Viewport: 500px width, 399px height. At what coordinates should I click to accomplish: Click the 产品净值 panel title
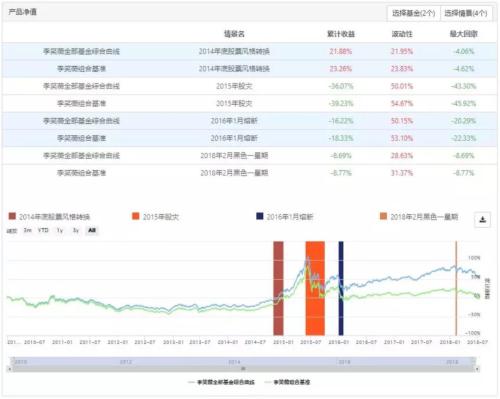pos(22,12)
